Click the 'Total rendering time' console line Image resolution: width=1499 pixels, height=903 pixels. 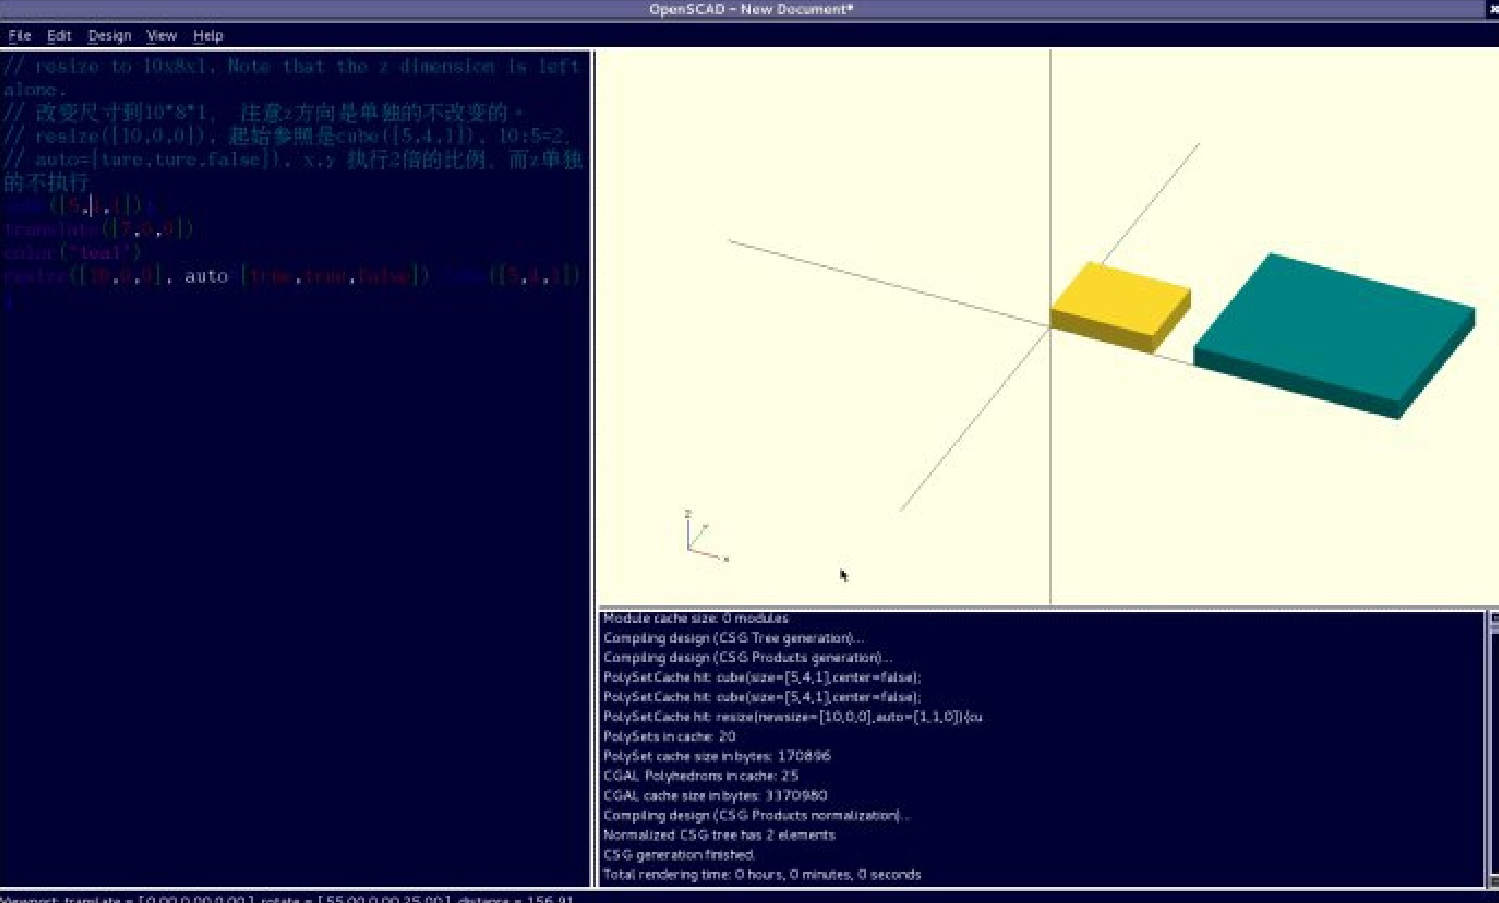pos(761,875)
